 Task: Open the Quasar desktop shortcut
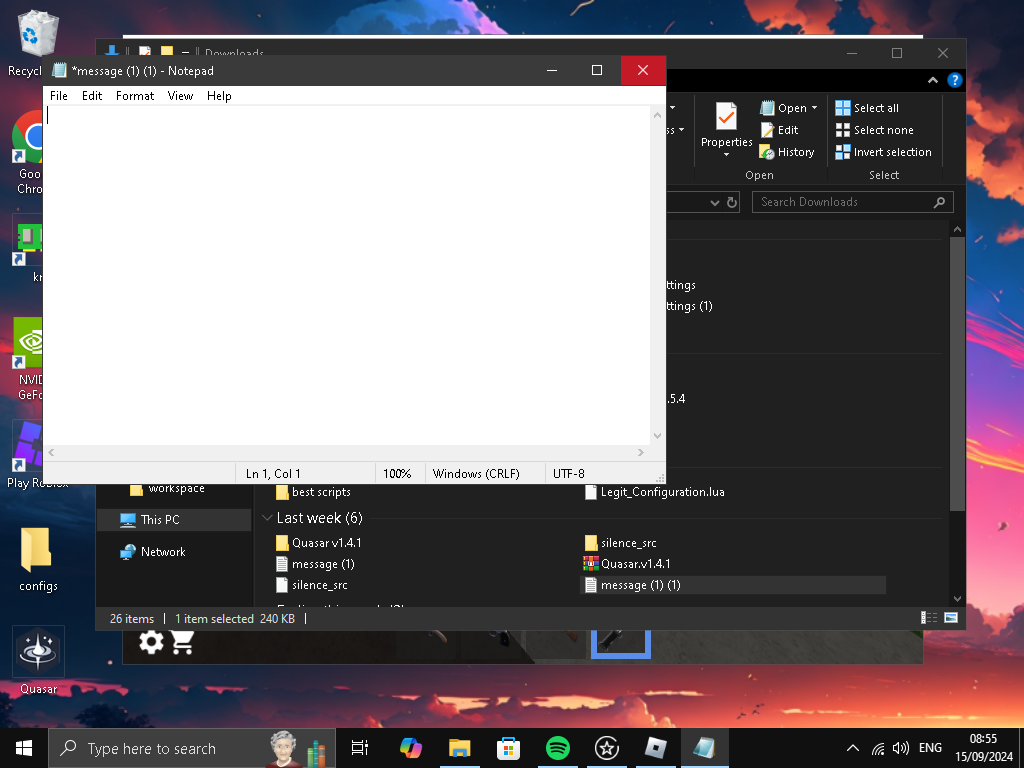(x=38, y=660)
